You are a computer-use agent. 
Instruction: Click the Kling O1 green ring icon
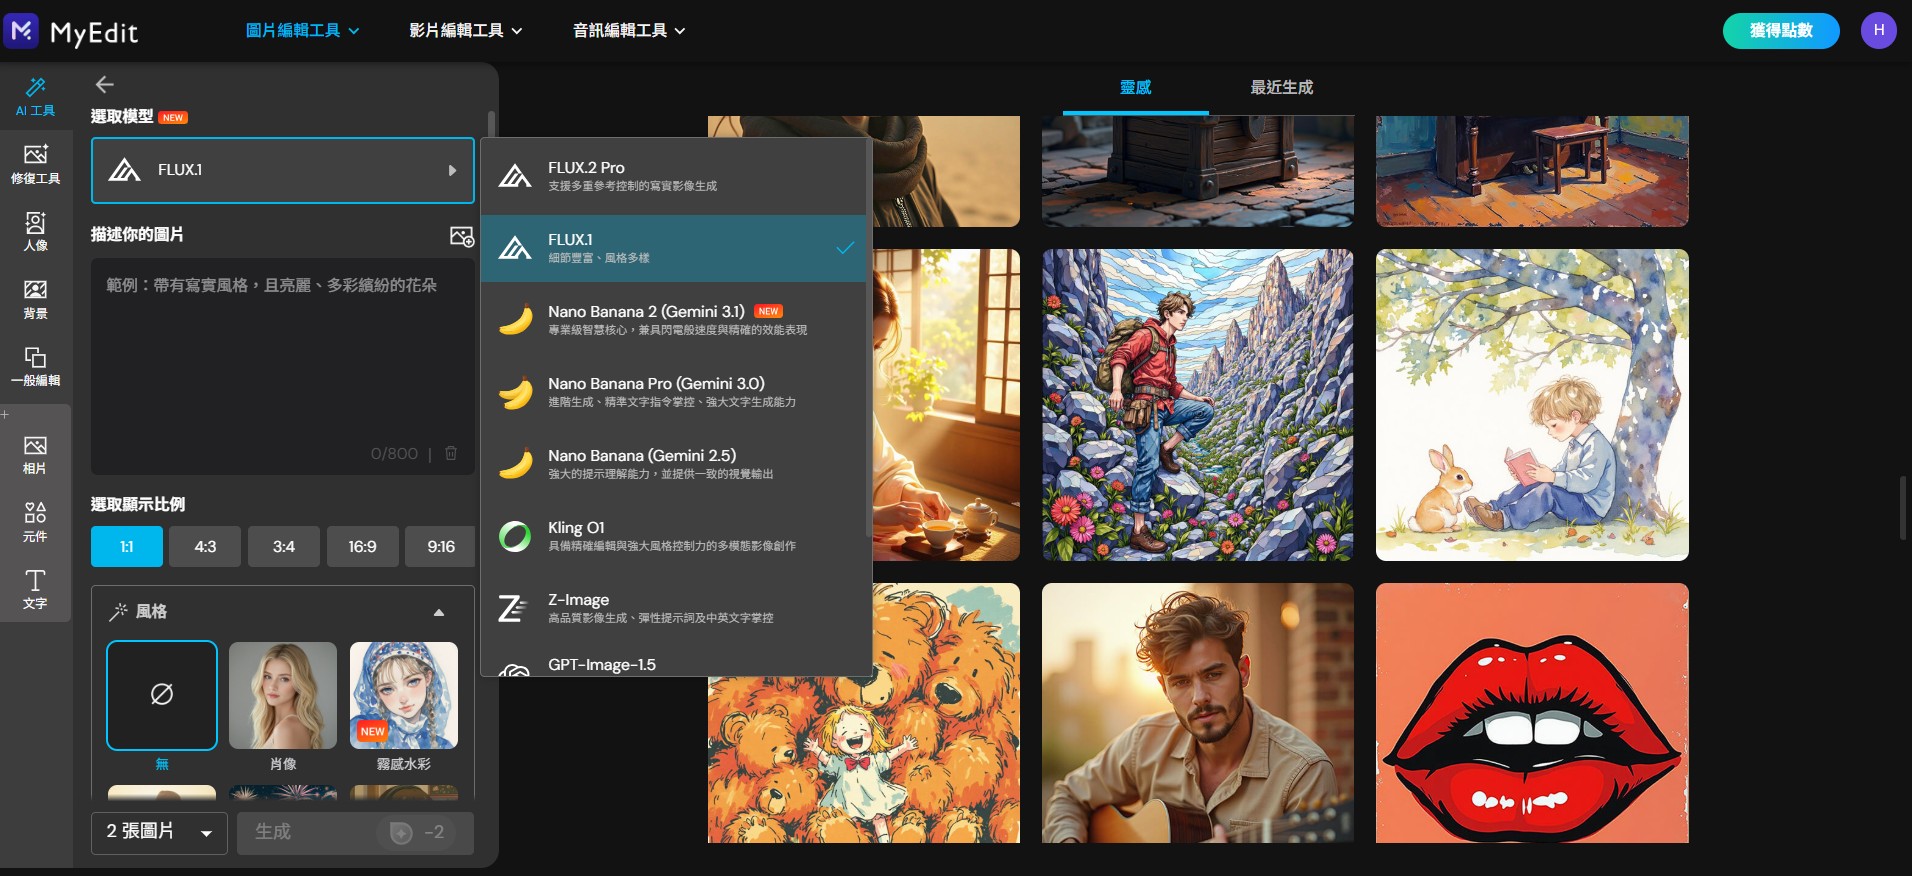515,536
